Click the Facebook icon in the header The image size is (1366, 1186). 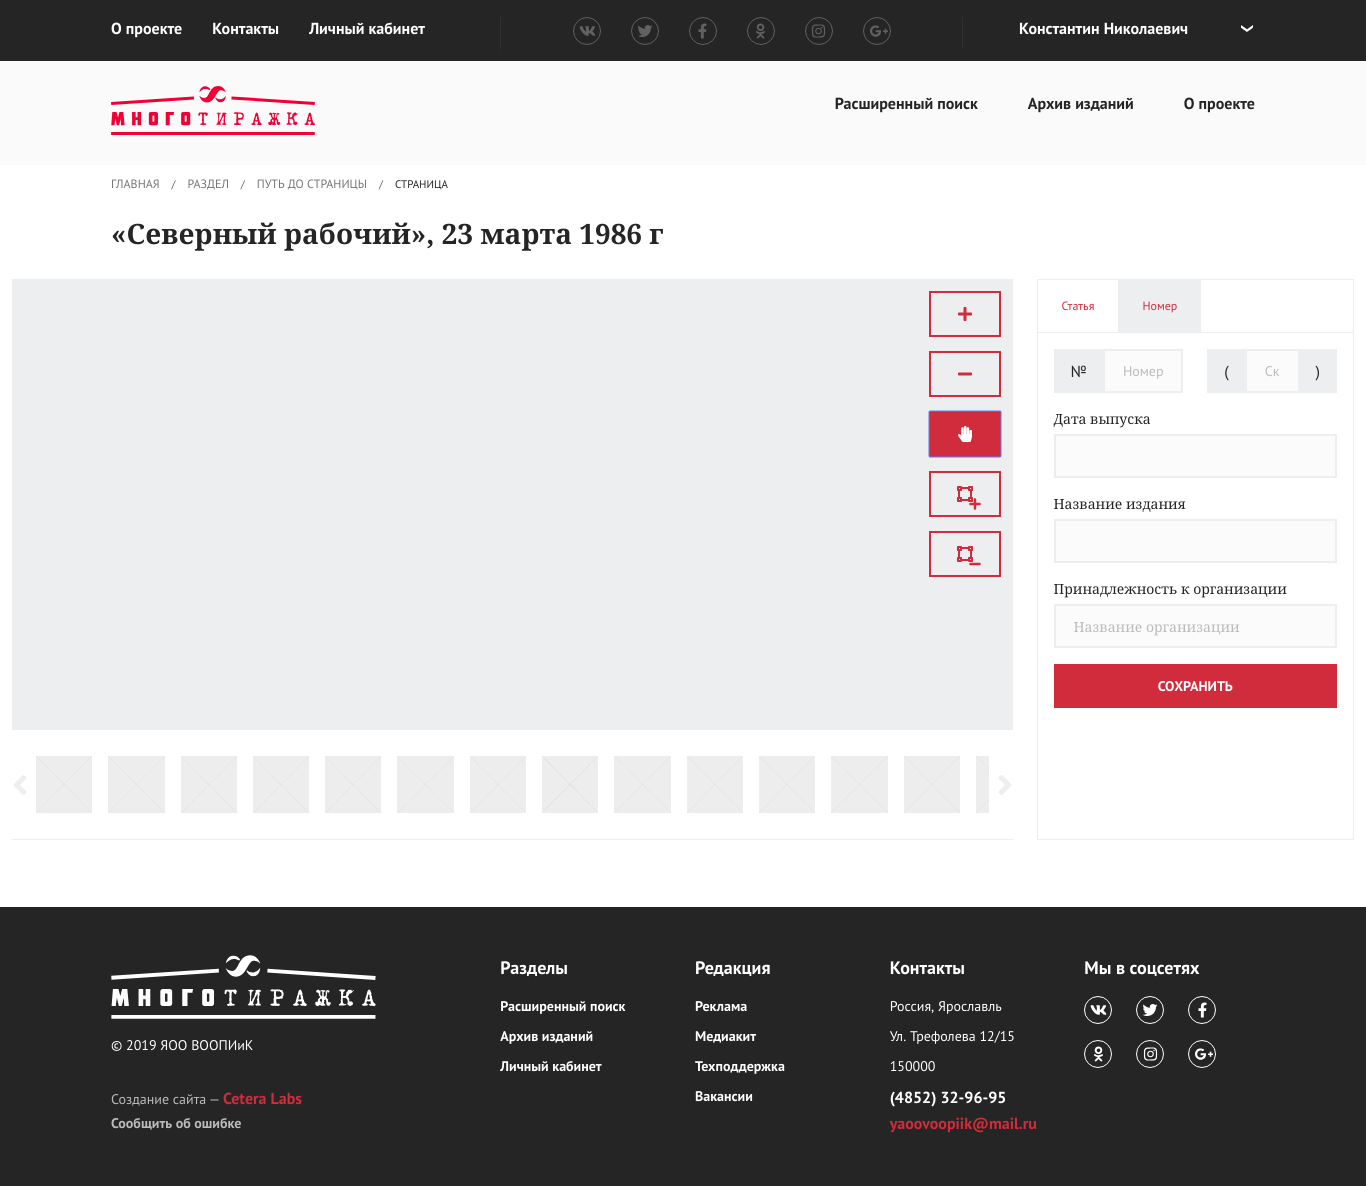[703, 30]
